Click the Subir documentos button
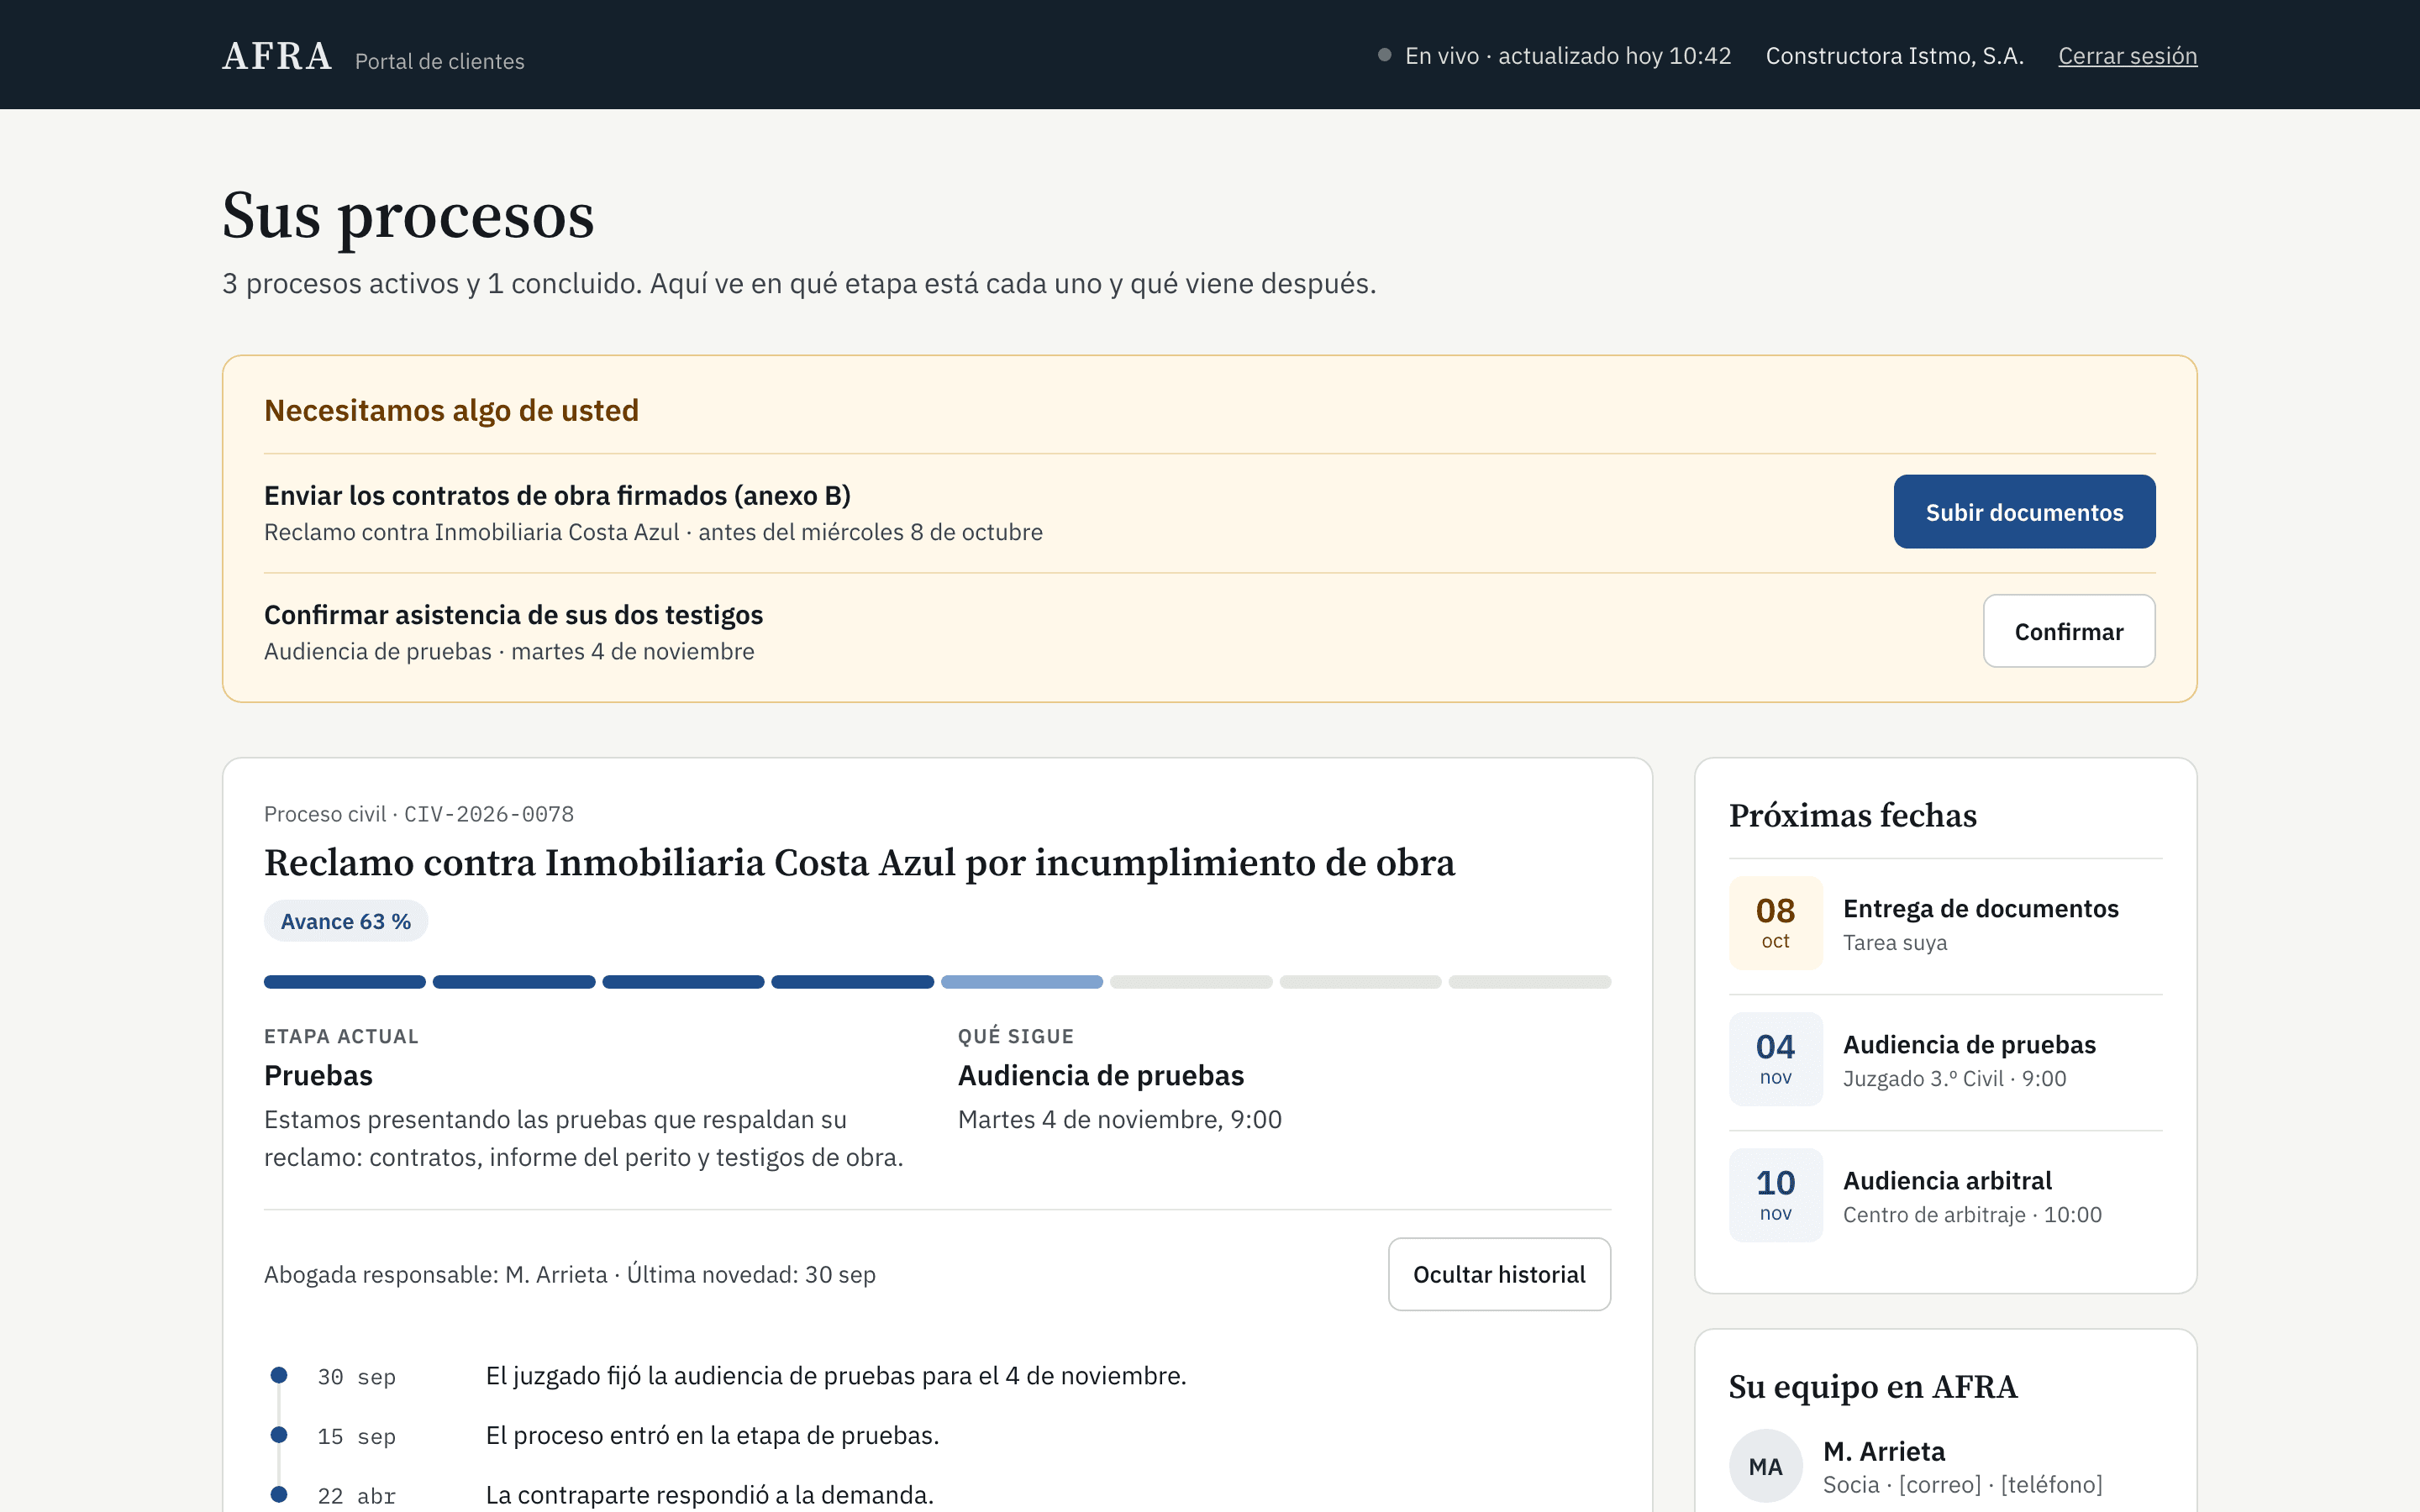The width and height of the screenshot is (2420, 1512). tap(2024, 512)
